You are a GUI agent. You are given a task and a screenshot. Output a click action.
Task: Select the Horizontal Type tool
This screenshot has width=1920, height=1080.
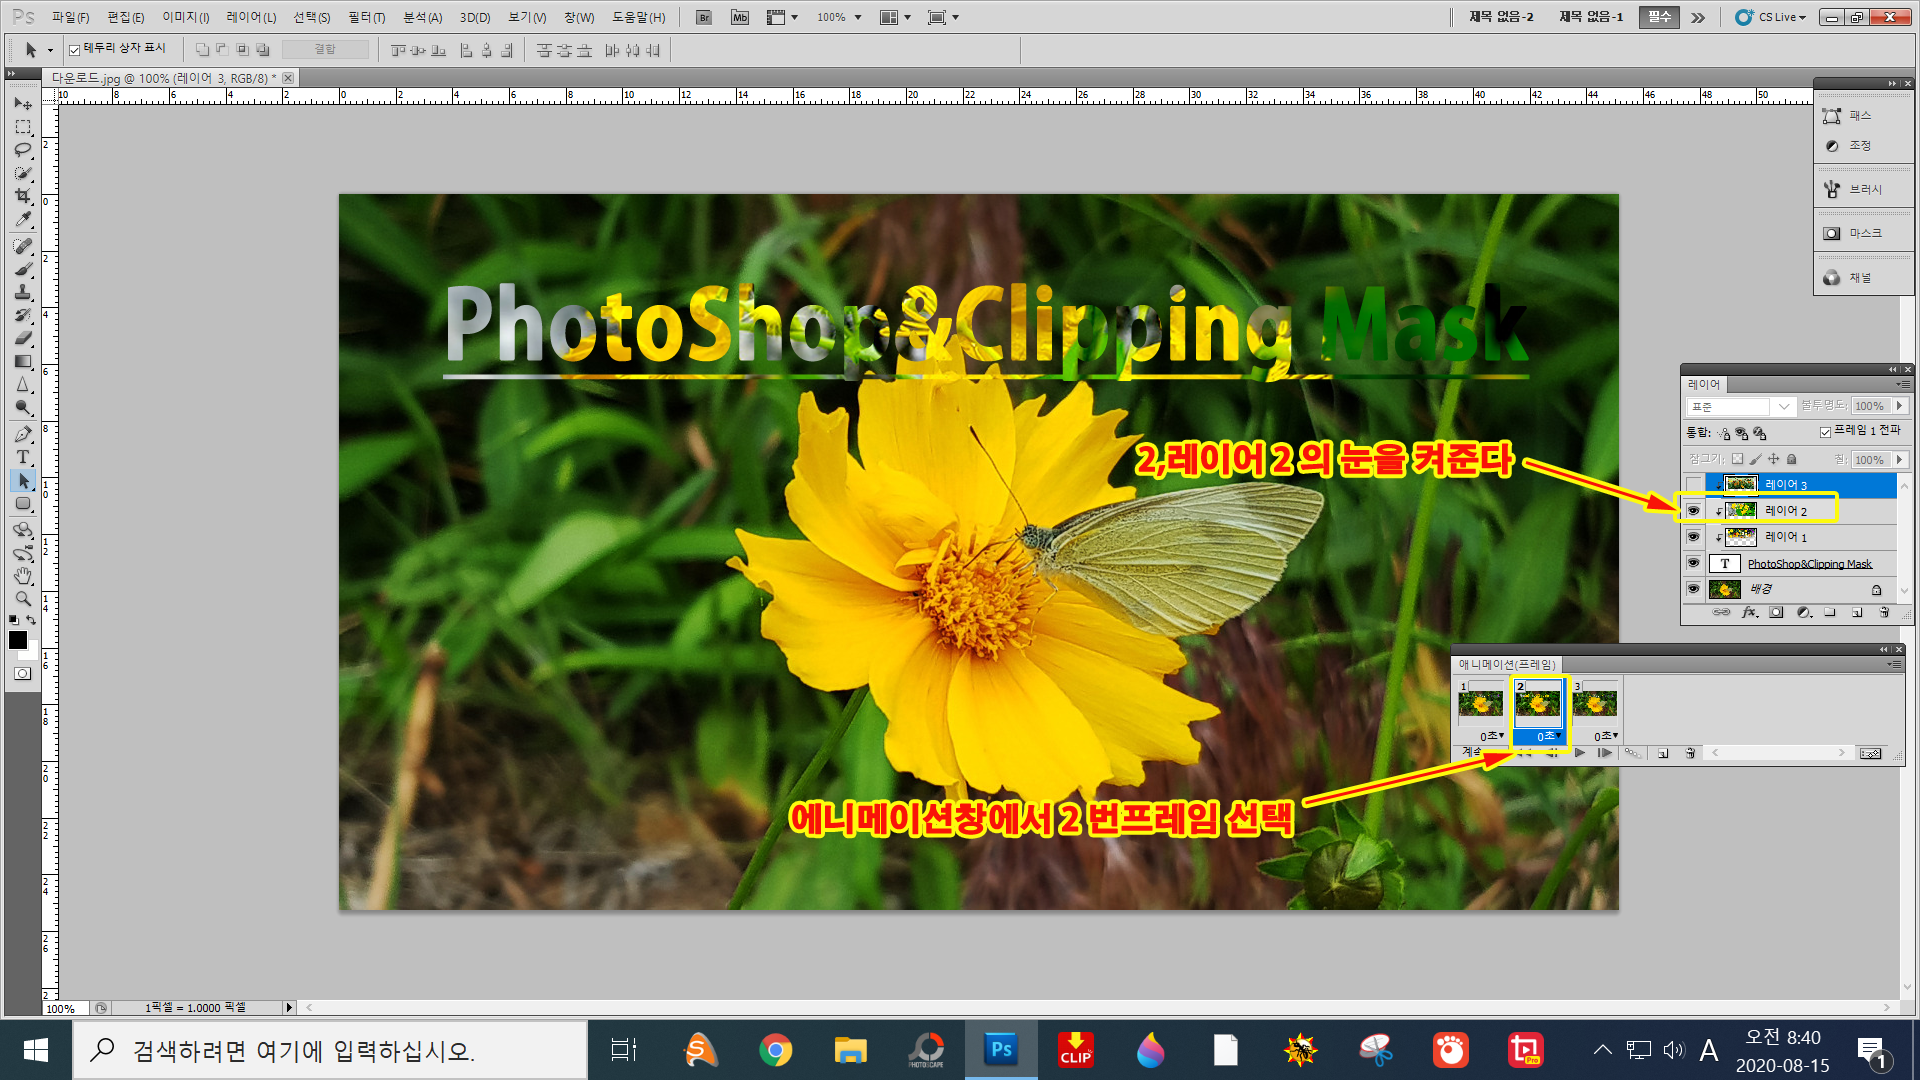pos(23,457)
